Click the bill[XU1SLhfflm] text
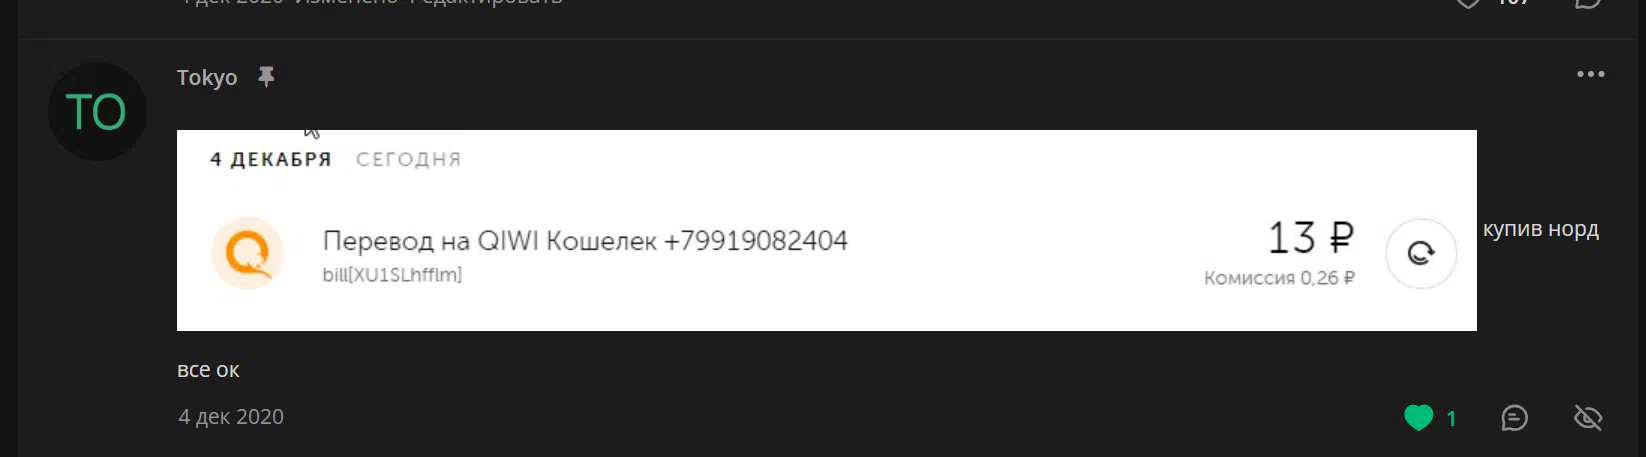Screen dimensions: 1646x457 [392, 275]
